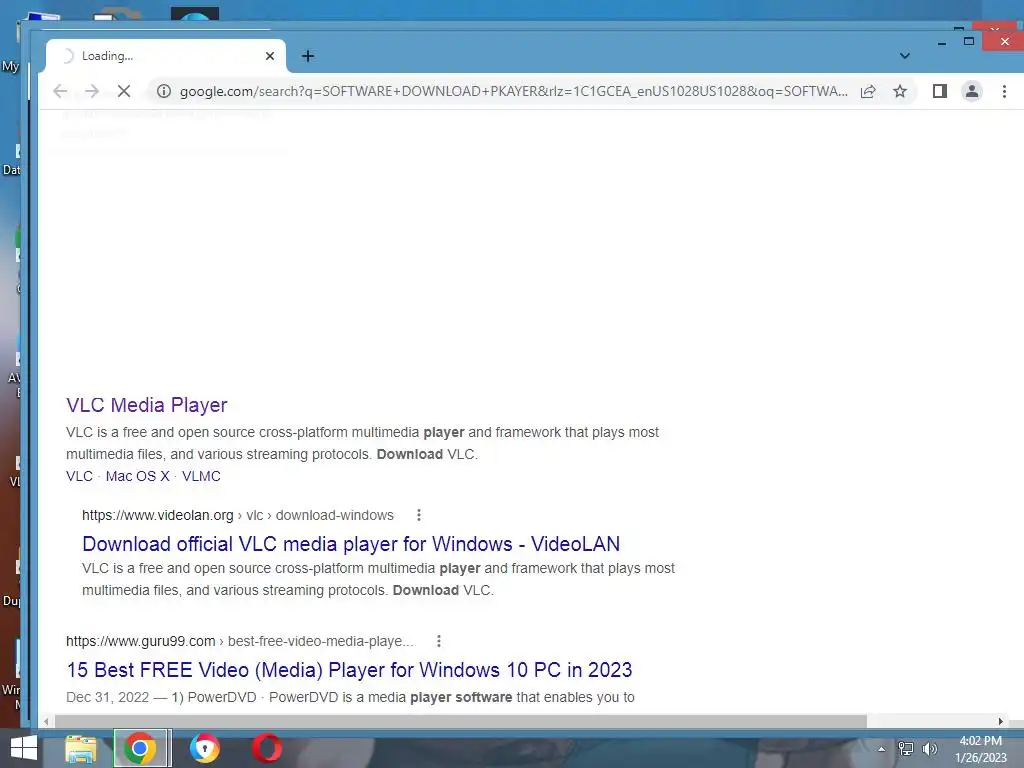Bookmark this tab with the star icon
Image resolution: width=1024 pixels, height=768 pixels.
click(900, 91)
